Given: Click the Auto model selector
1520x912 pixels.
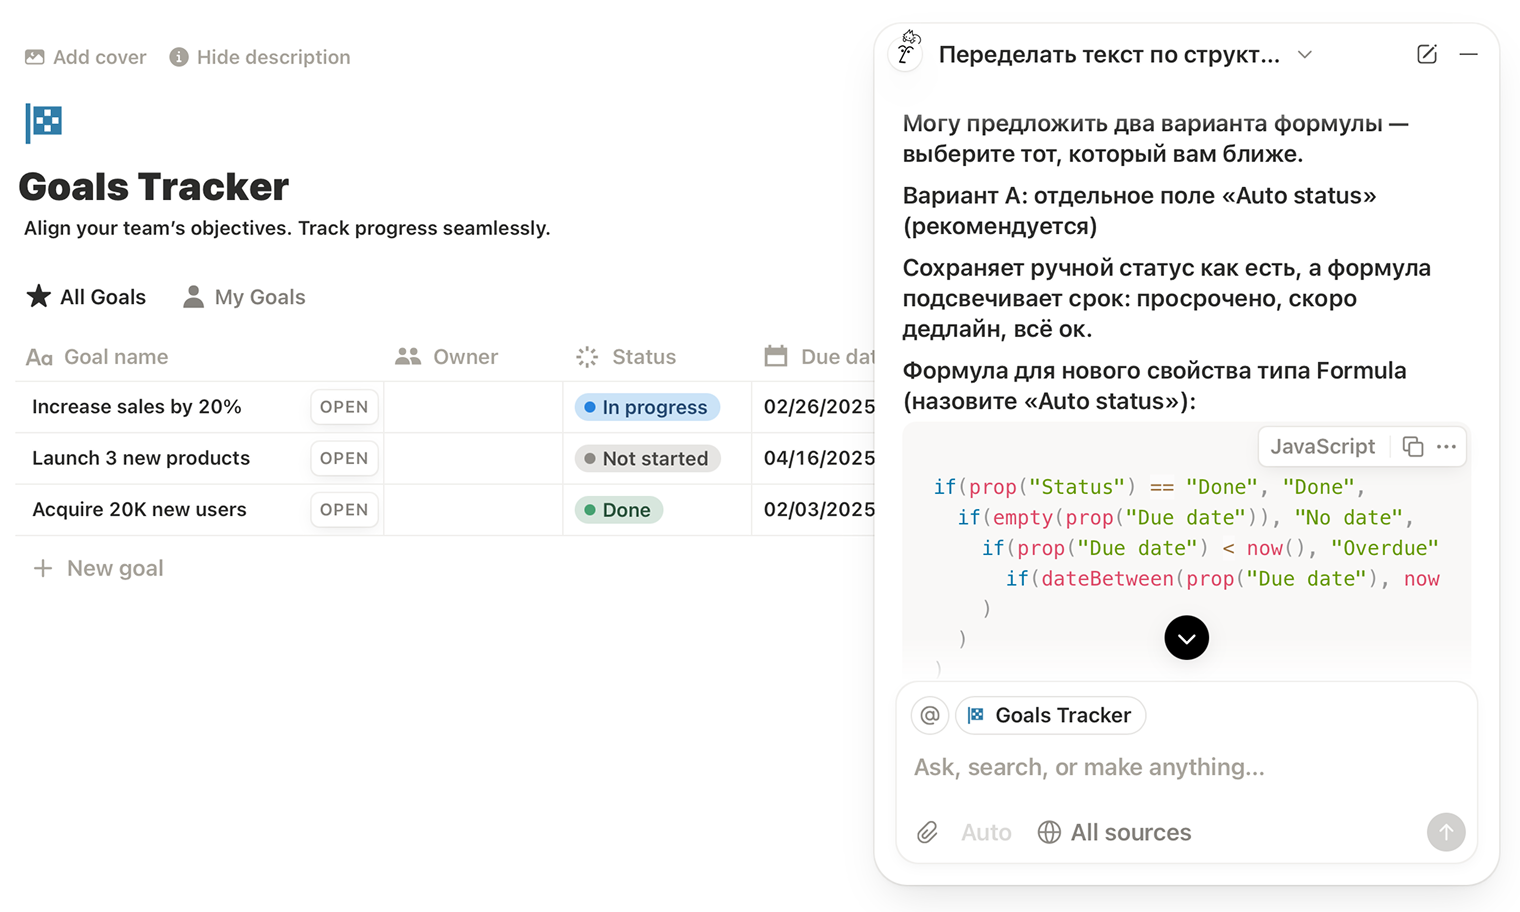Looking at the screenshot, I should 985,832.
